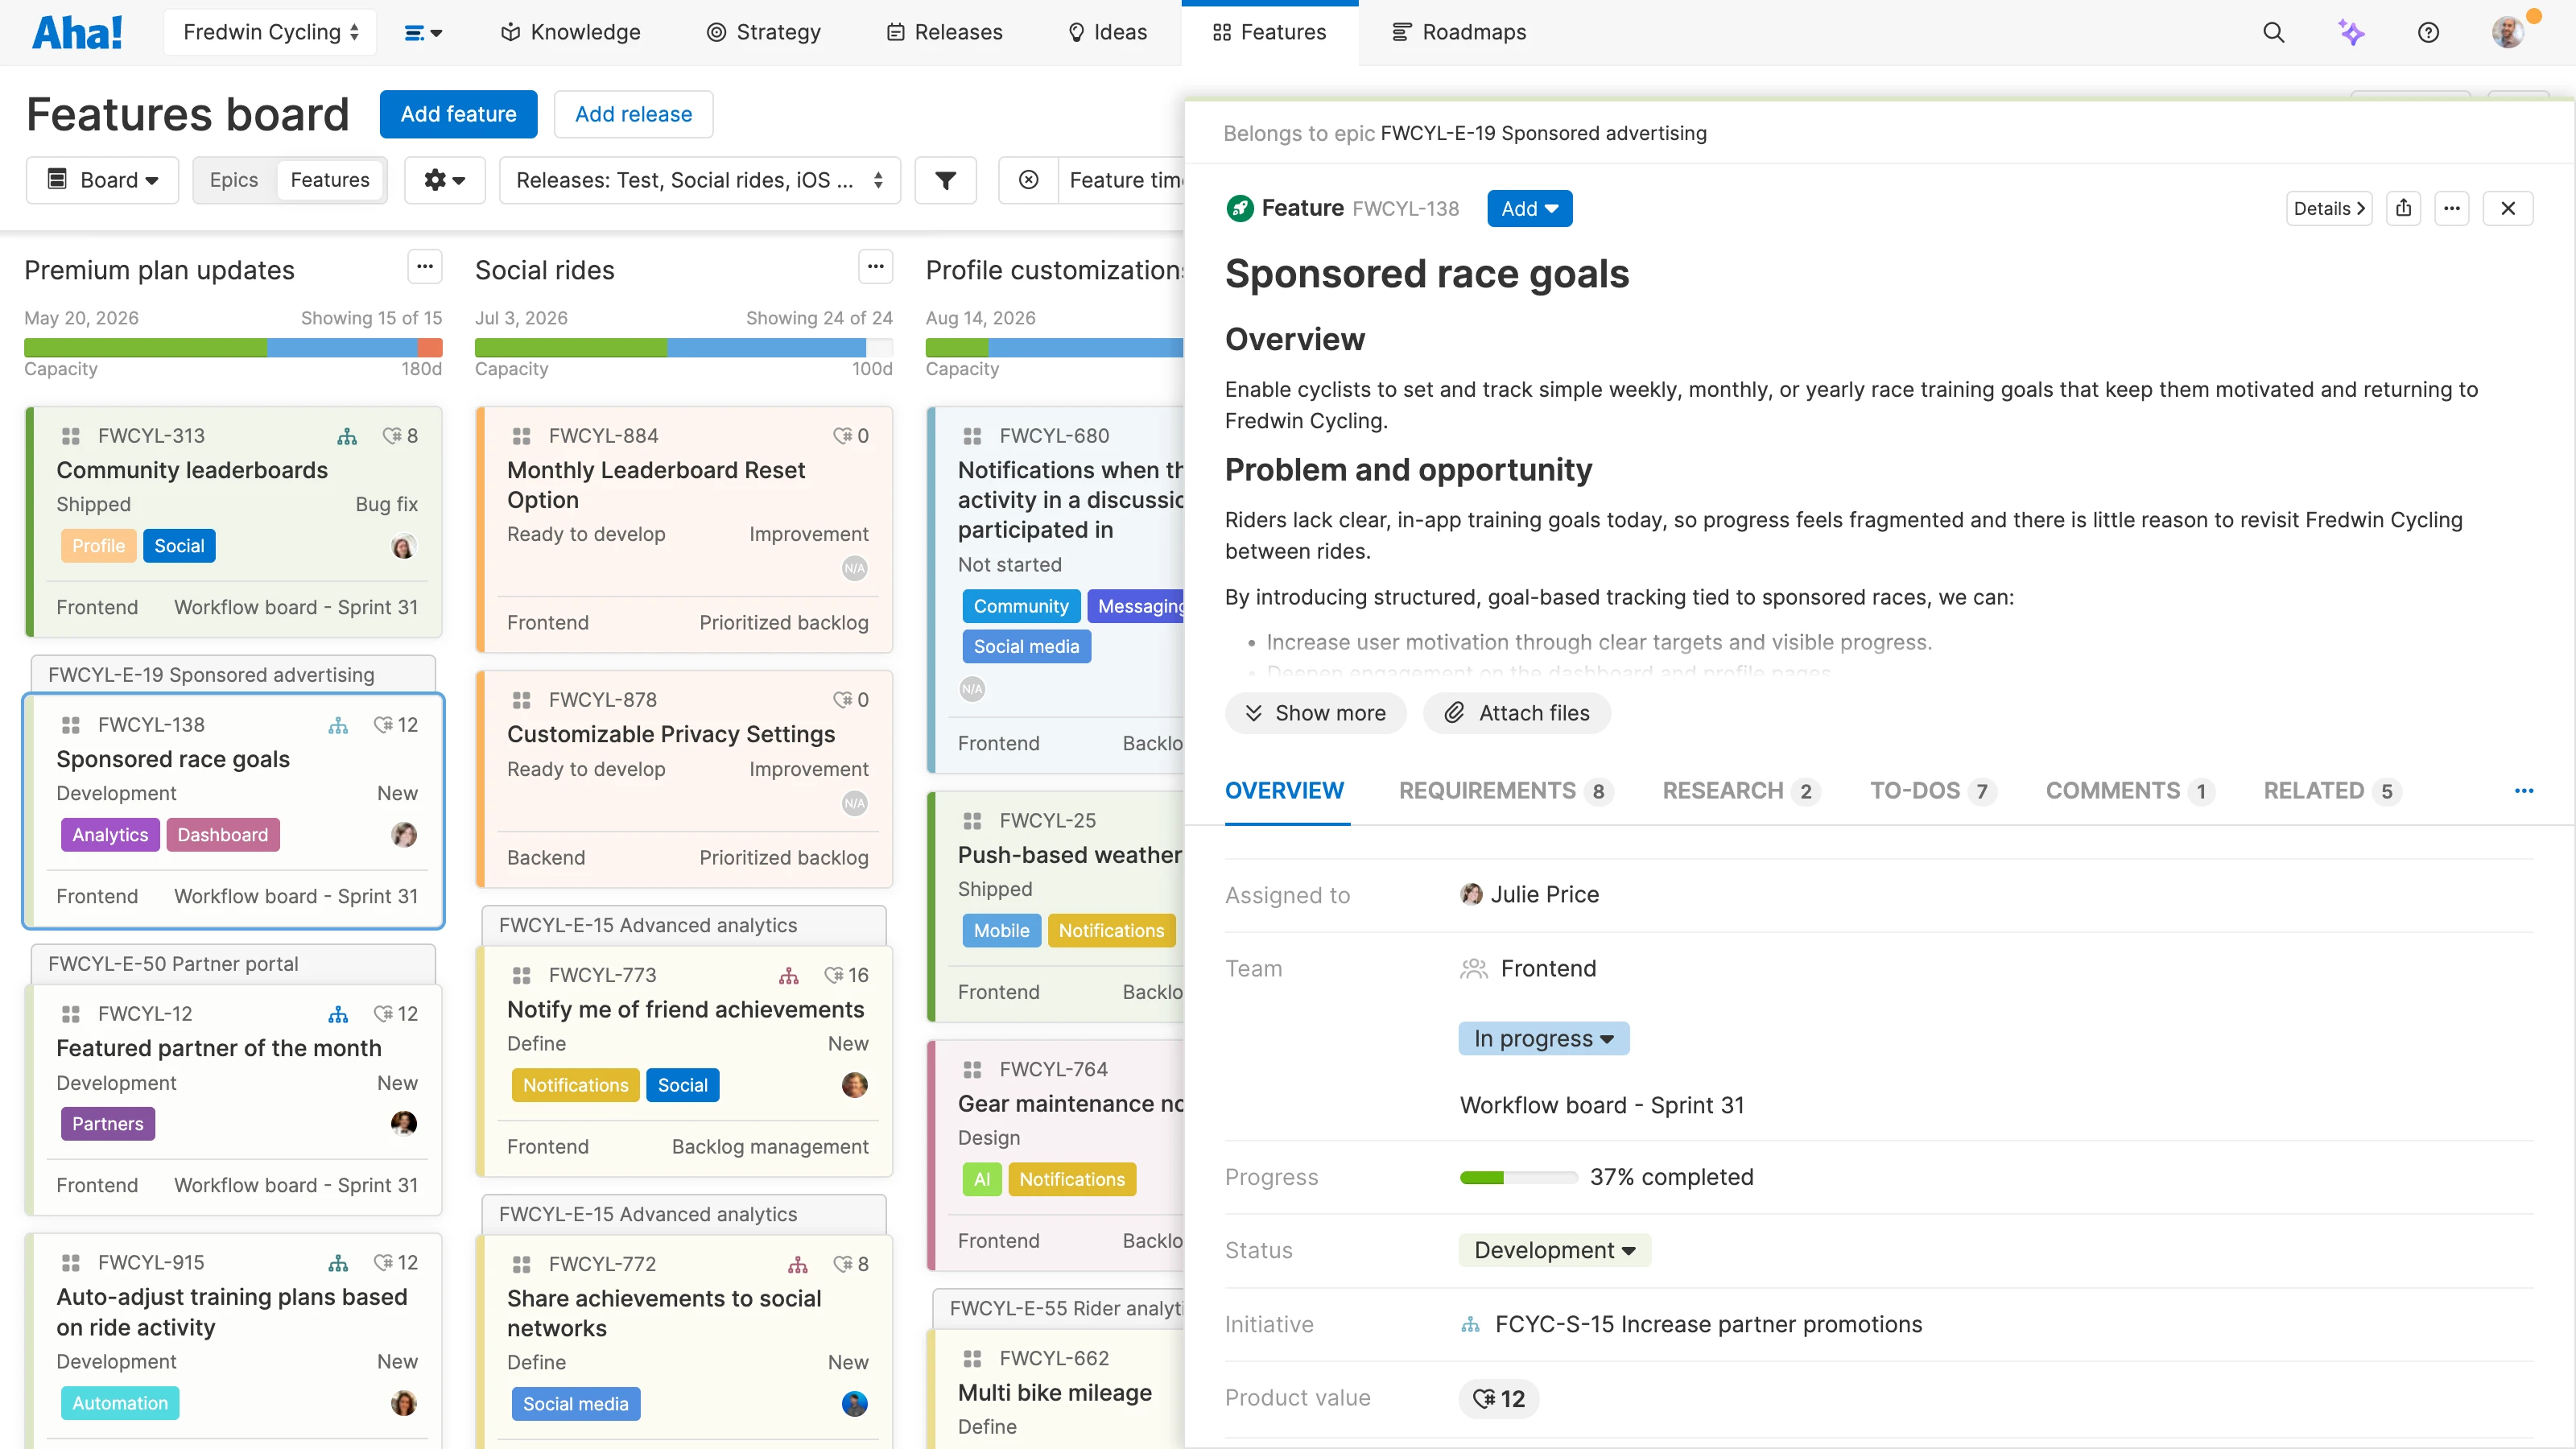Open the Development status dropdown
The height and width of the screenshot is (1449, 2576).
1553,1250
